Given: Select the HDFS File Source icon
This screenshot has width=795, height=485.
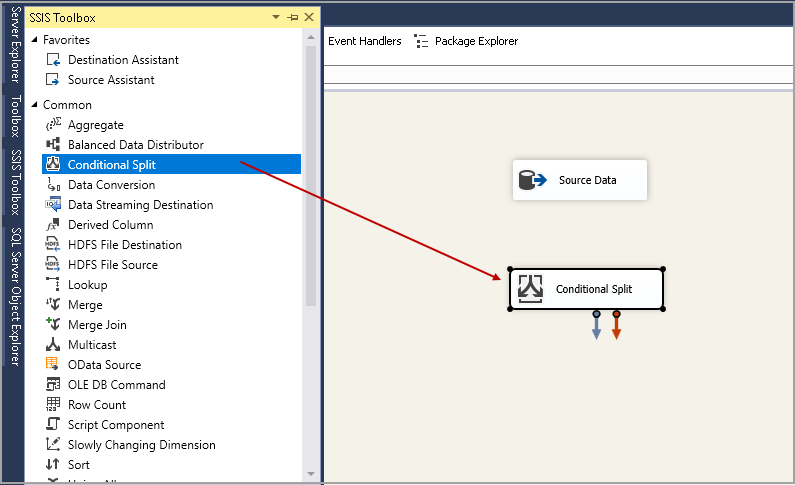Looking at the screenshot, I should tap(53, 265).
